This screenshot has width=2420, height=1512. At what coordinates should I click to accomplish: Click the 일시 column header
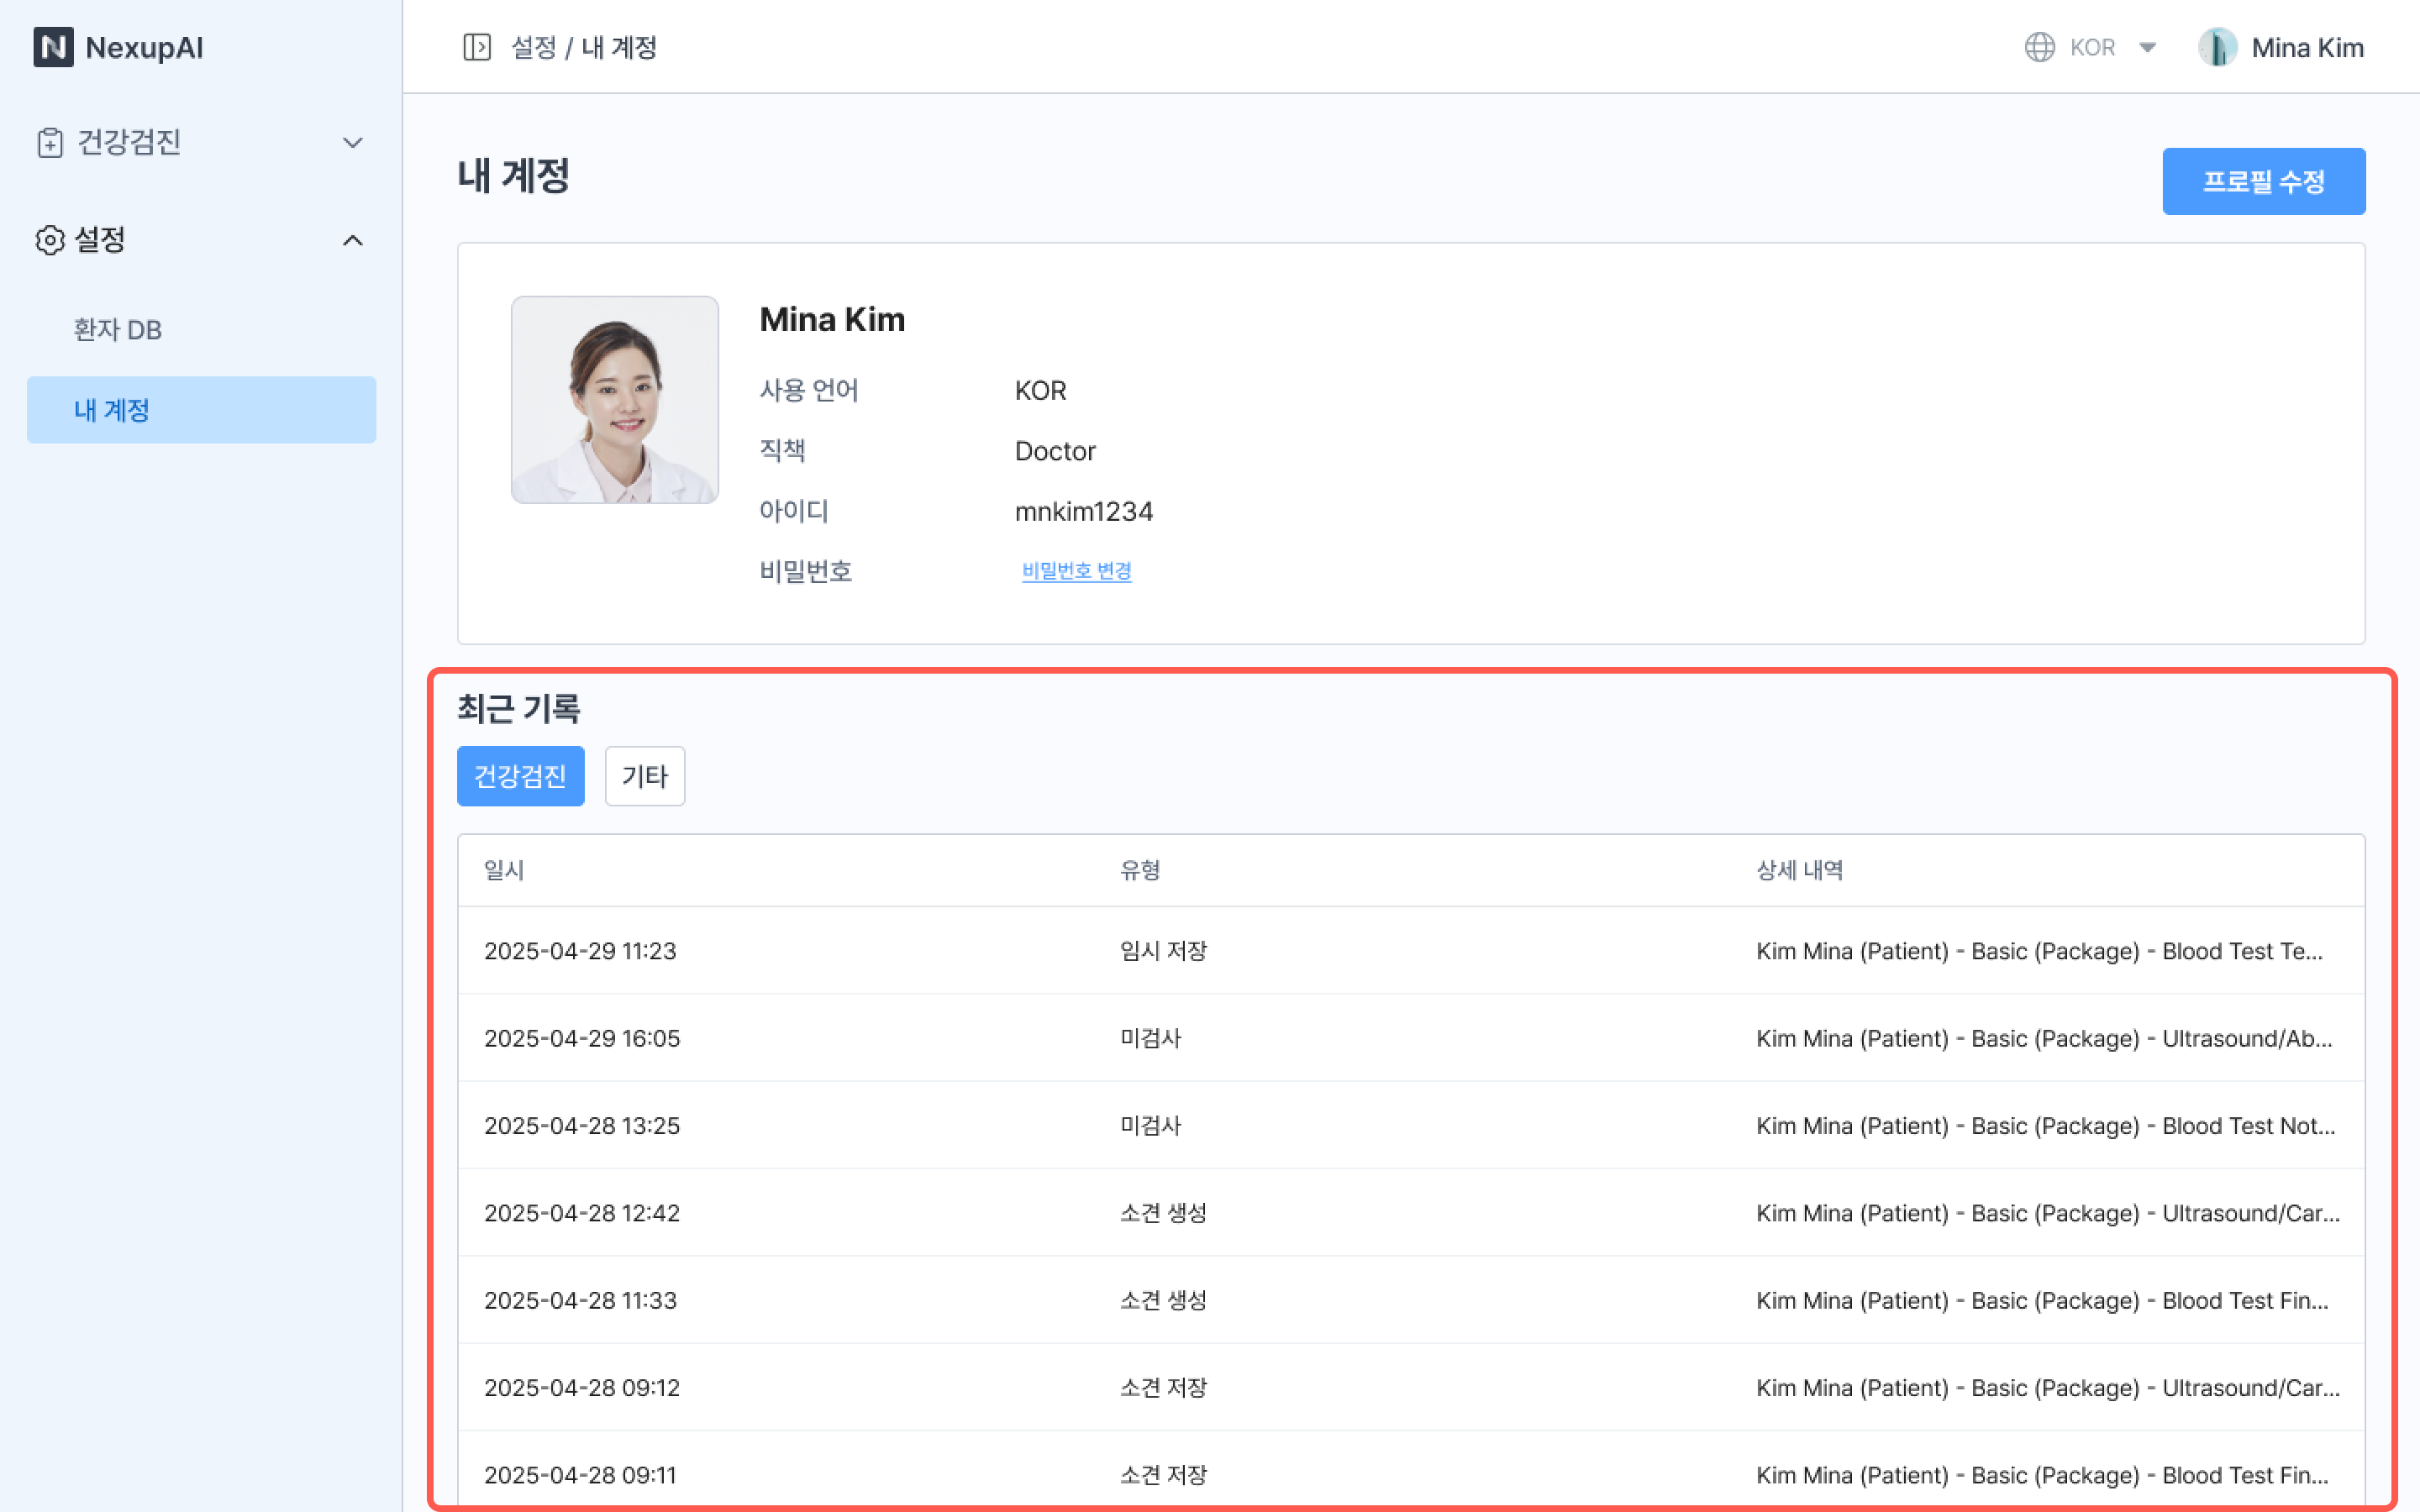tap(504, 870)
